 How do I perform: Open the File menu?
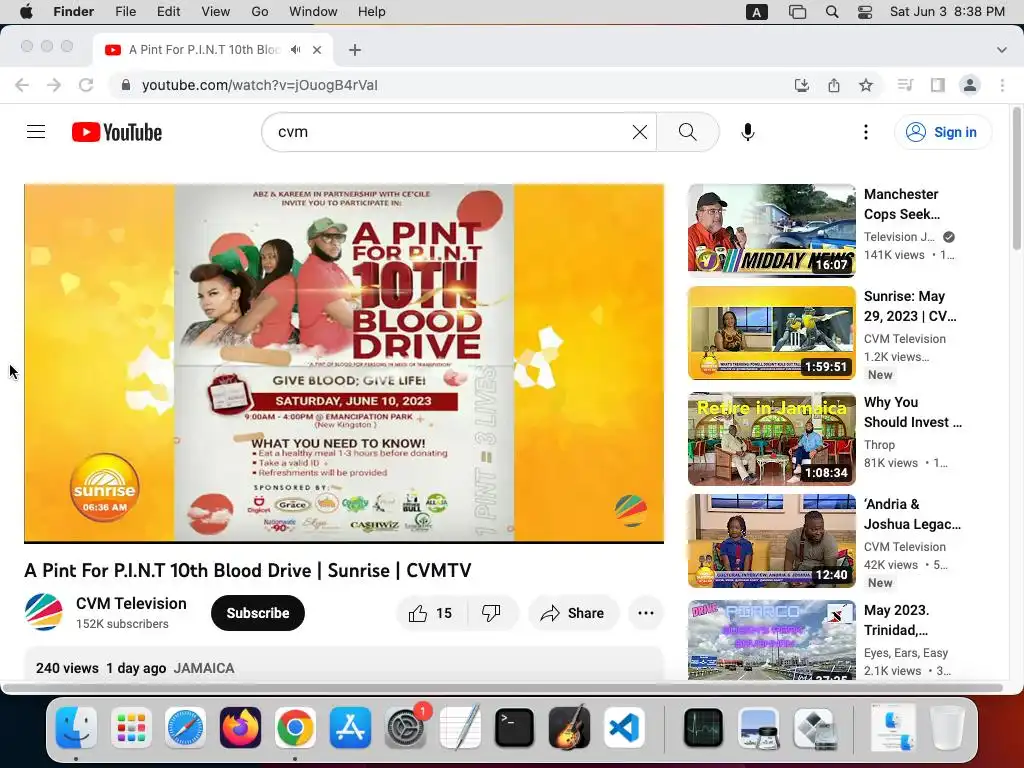click(125, 12)
